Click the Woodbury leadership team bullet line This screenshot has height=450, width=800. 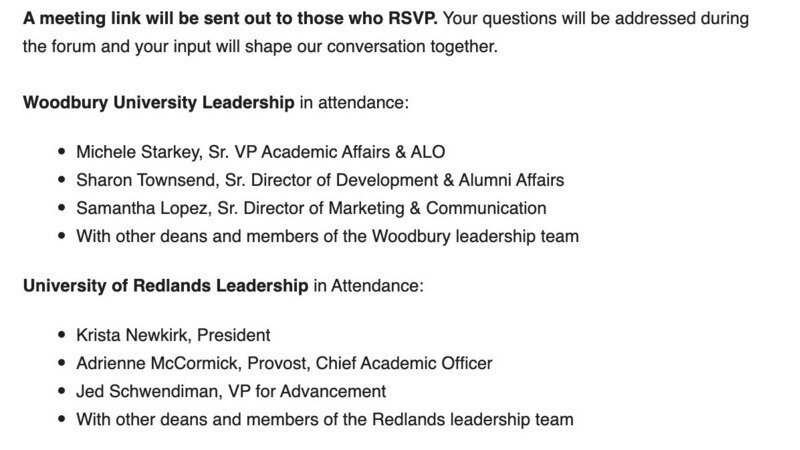pos(327,237)
